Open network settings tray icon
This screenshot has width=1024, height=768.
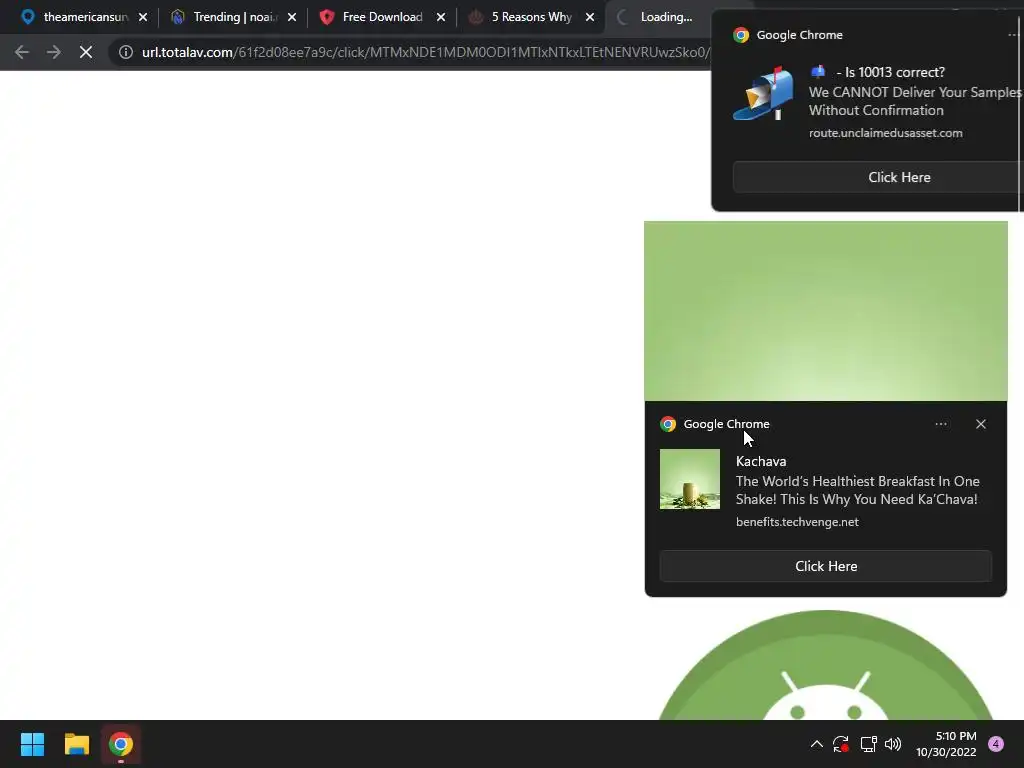pyautogui.click(x=868, y=744)
